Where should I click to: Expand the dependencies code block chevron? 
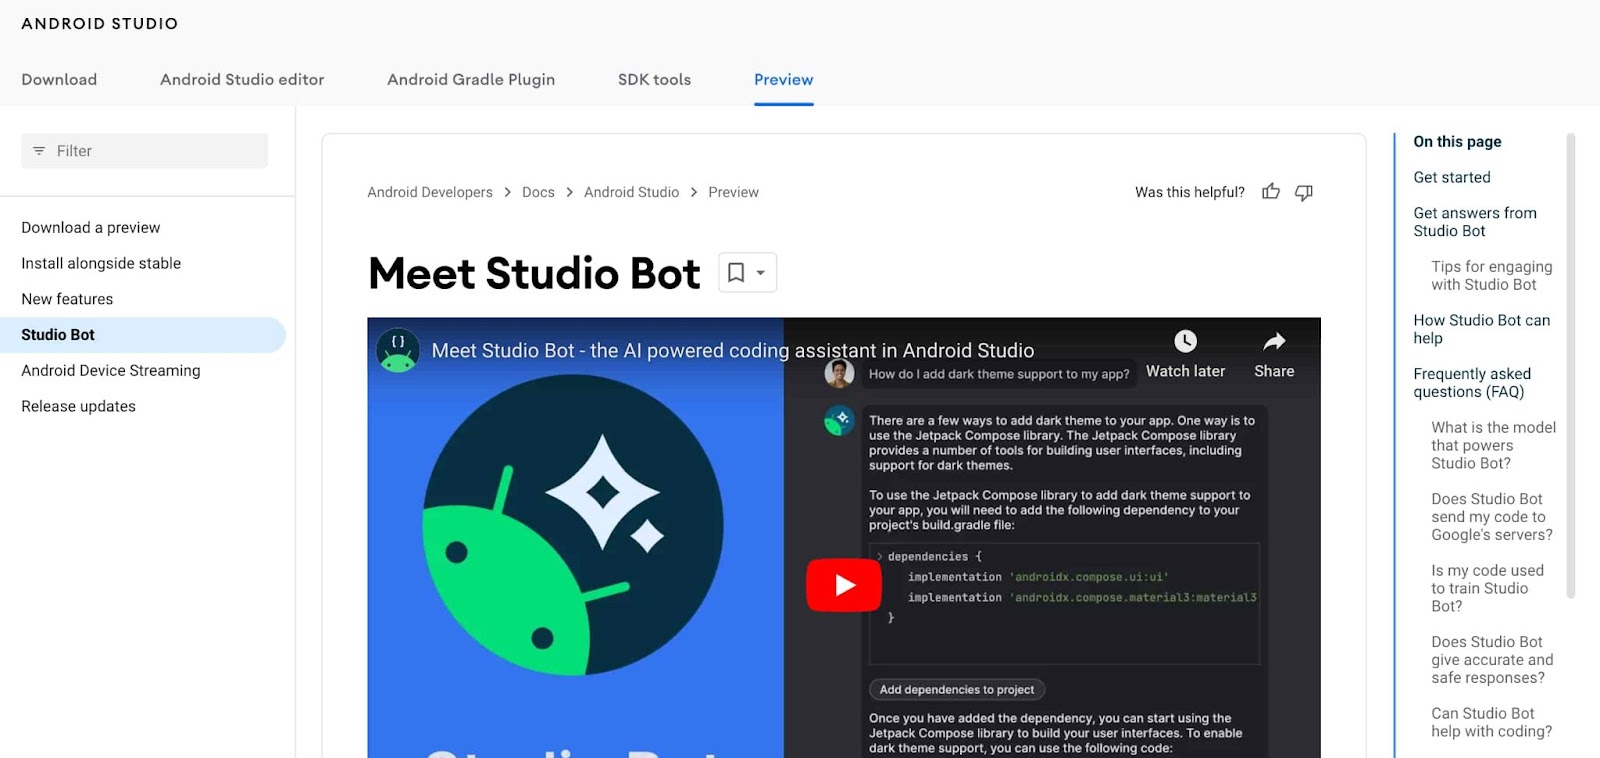pyautogui.click(x=879, y=557)
